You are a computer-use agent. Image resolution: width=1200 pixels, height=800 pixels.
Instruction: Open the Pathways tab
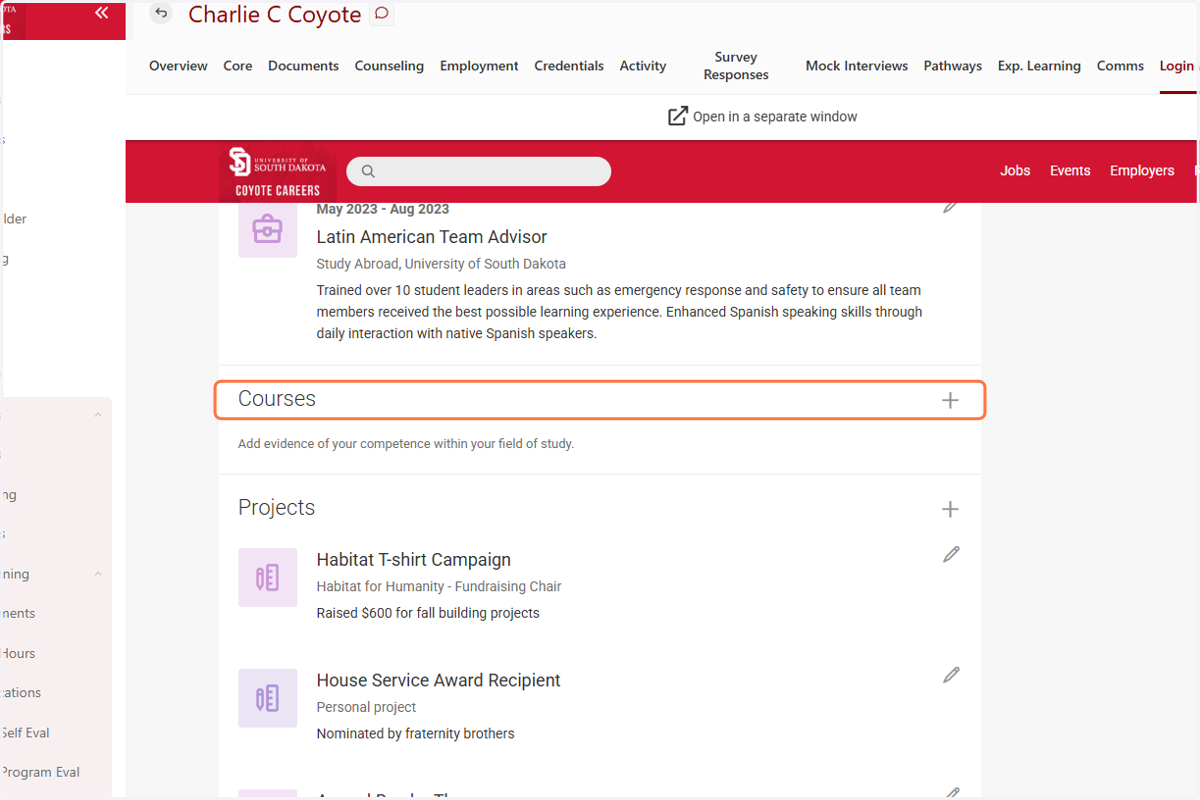pyautogui.click(x=953, y=66)
